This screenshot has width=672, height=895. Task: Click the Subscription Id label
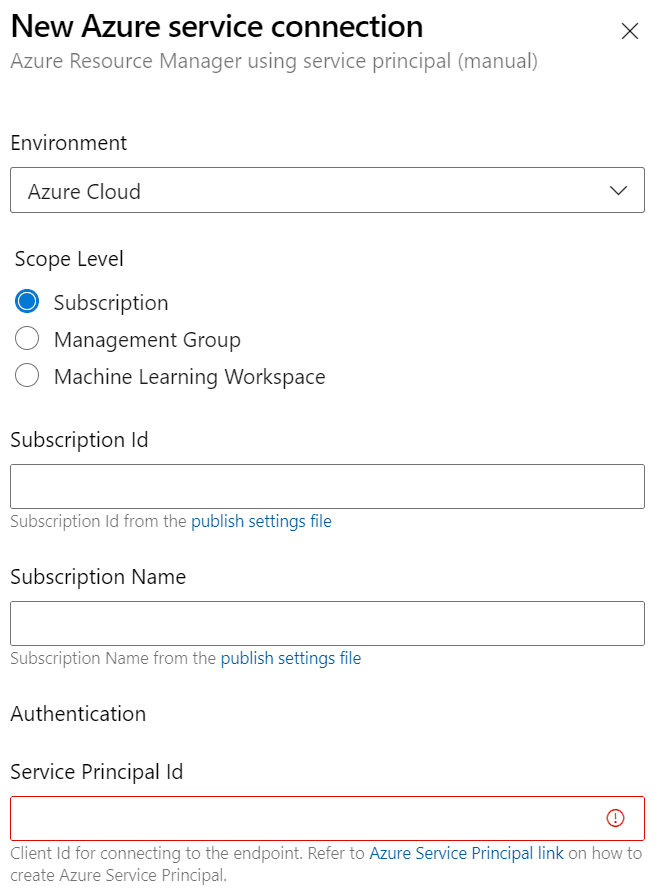point(79,440)
